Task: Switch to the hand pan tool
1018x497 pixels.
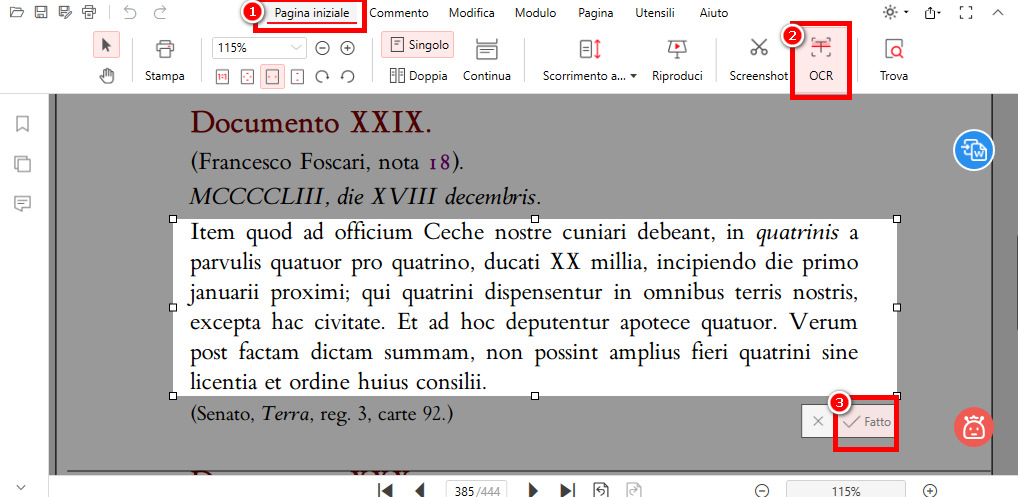Action: (106, 76)
